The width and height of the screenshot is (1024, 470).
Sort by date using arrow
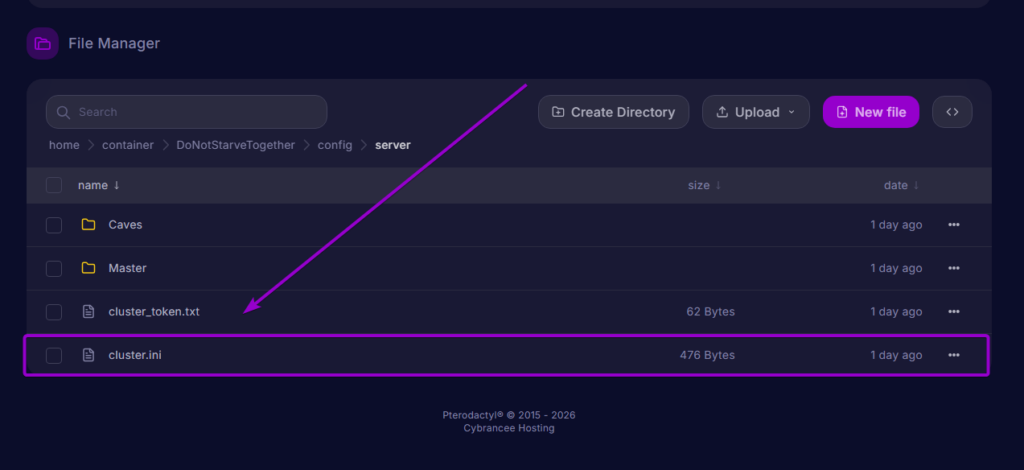[x=916, y=185]
